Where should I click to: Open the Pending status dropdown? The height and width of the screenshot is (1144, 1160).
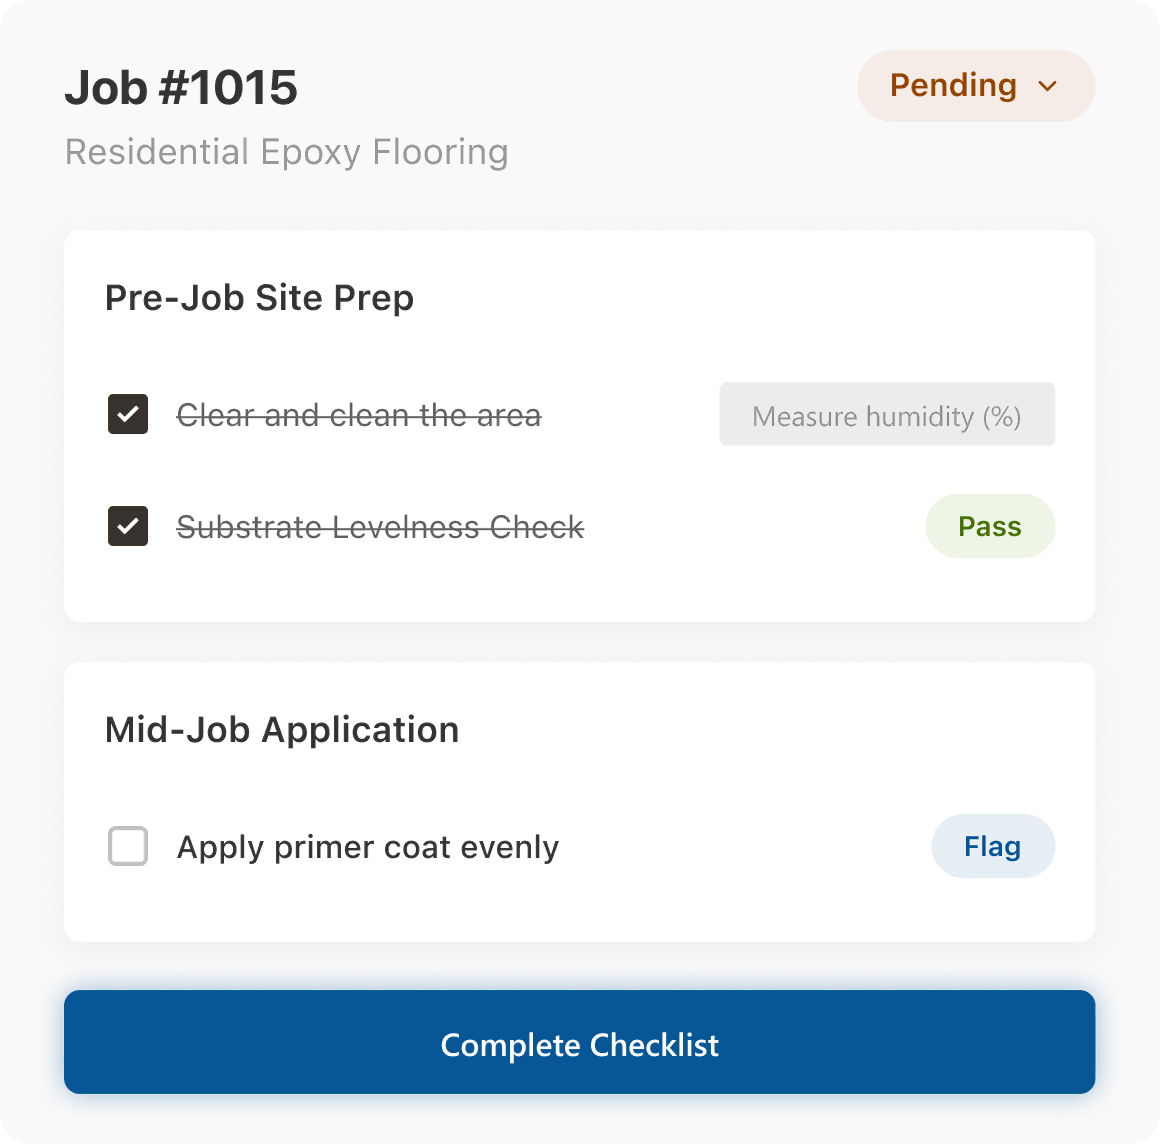(x=975, y=86)
